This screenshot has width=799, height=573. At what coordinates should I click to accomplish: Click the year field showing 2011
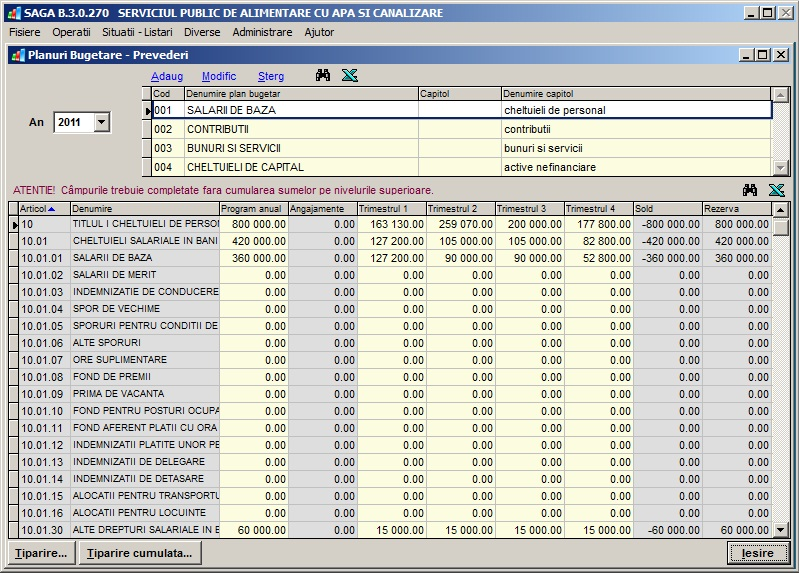pyautogui.click(x=74, y=122)
